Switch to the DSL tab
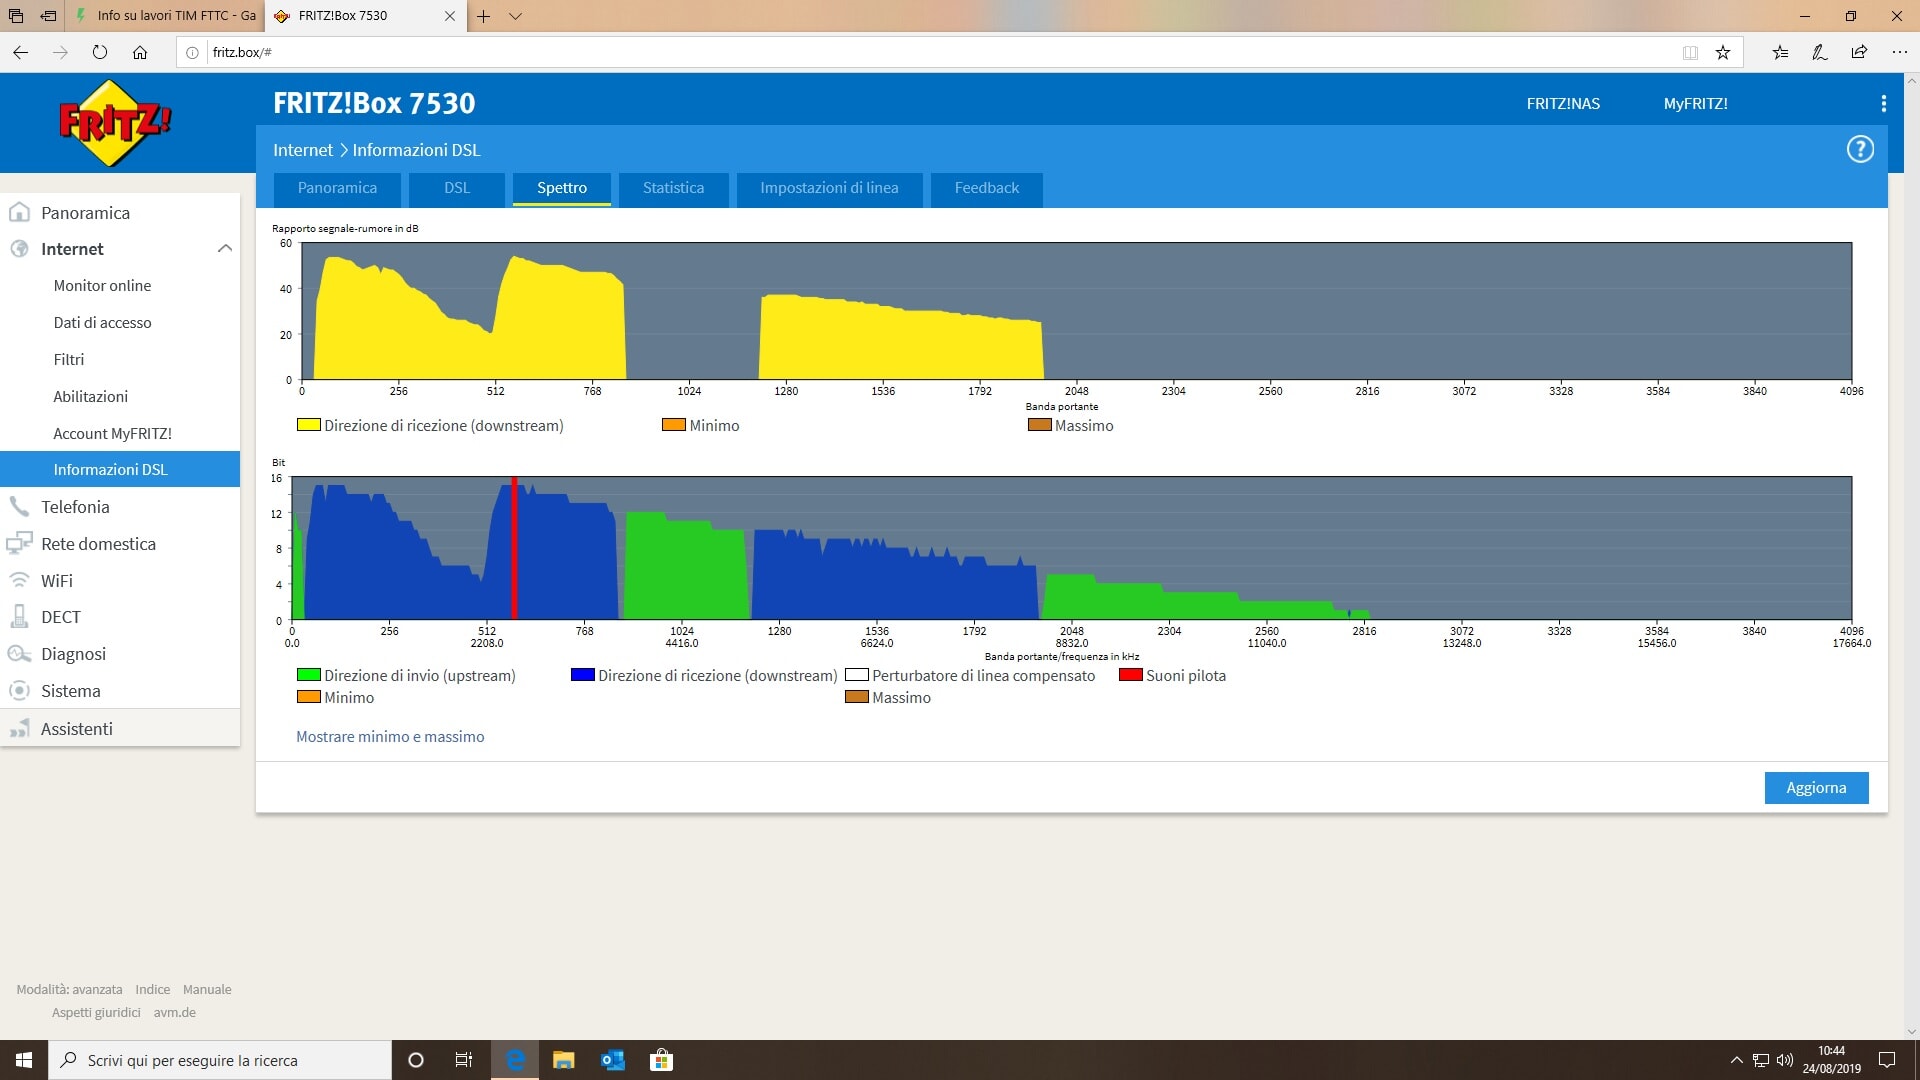This screenshot has width=1920, height=1080. click(x=456, y=188)
